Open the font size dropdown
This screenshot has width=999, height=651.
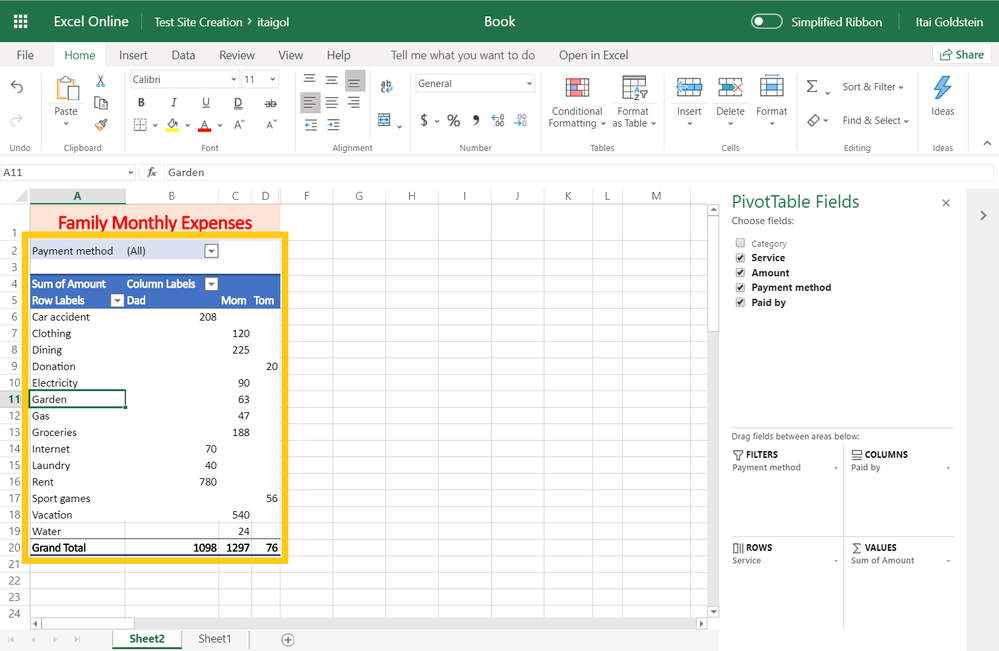(273, 80)
